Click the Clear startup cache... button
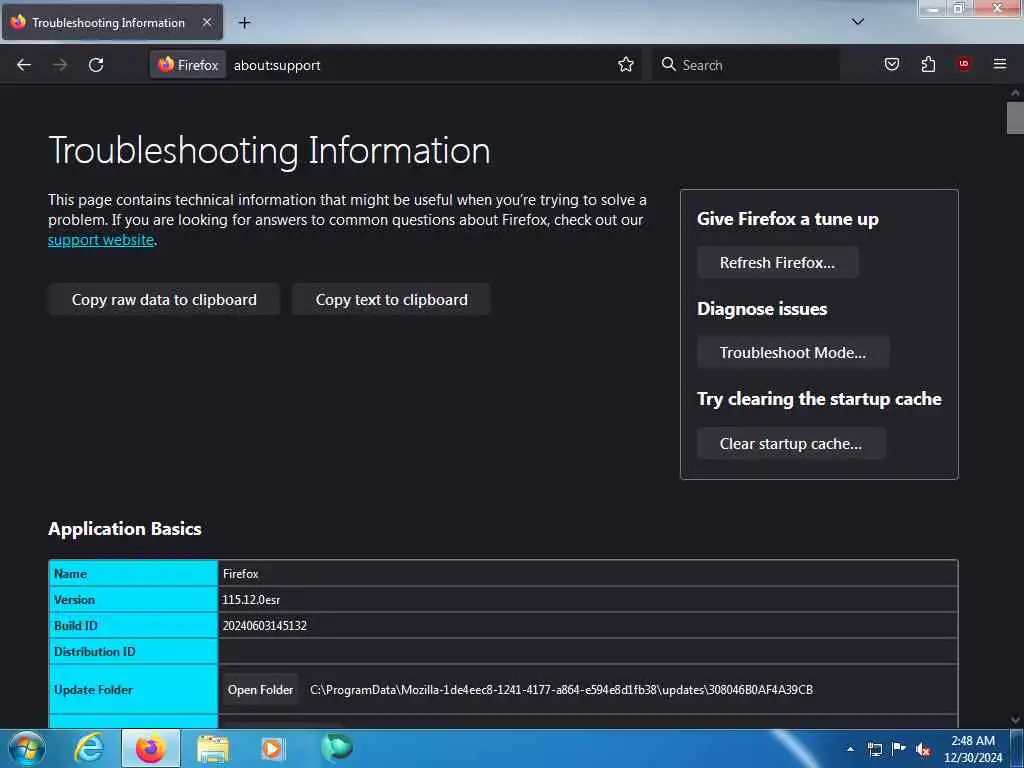 (x=791, y=443)
